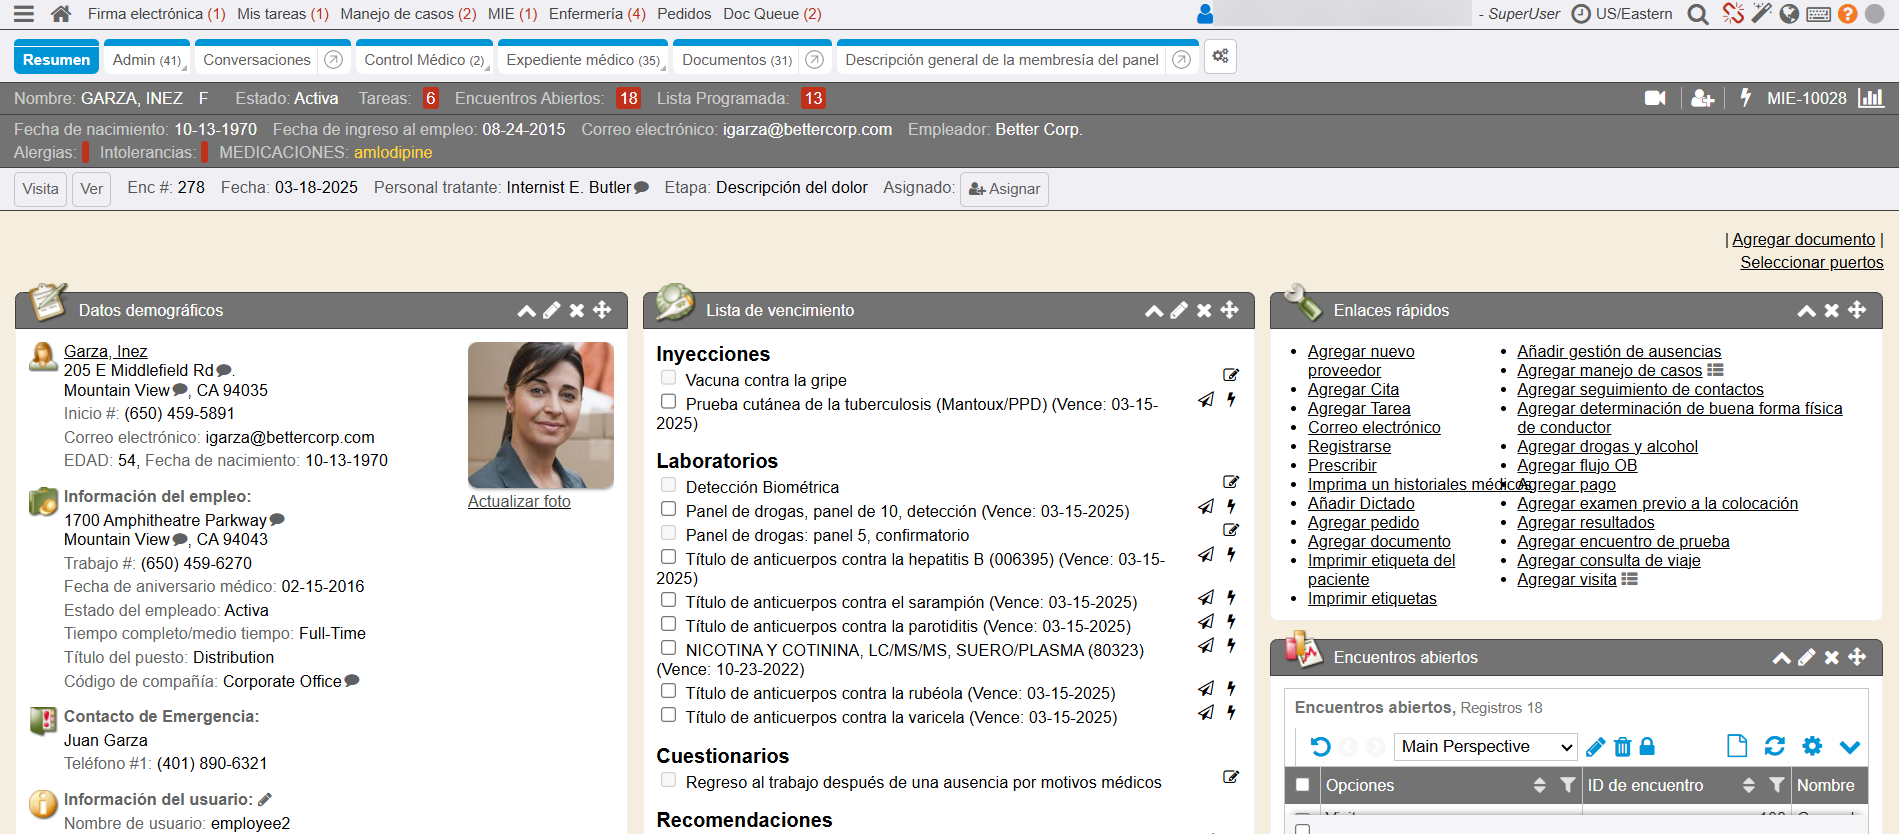Tick Título de anticuerpos contra el sarampión checkbox
The width and height of the screenshot is (1900, 834).
click(x=668, y=600)
